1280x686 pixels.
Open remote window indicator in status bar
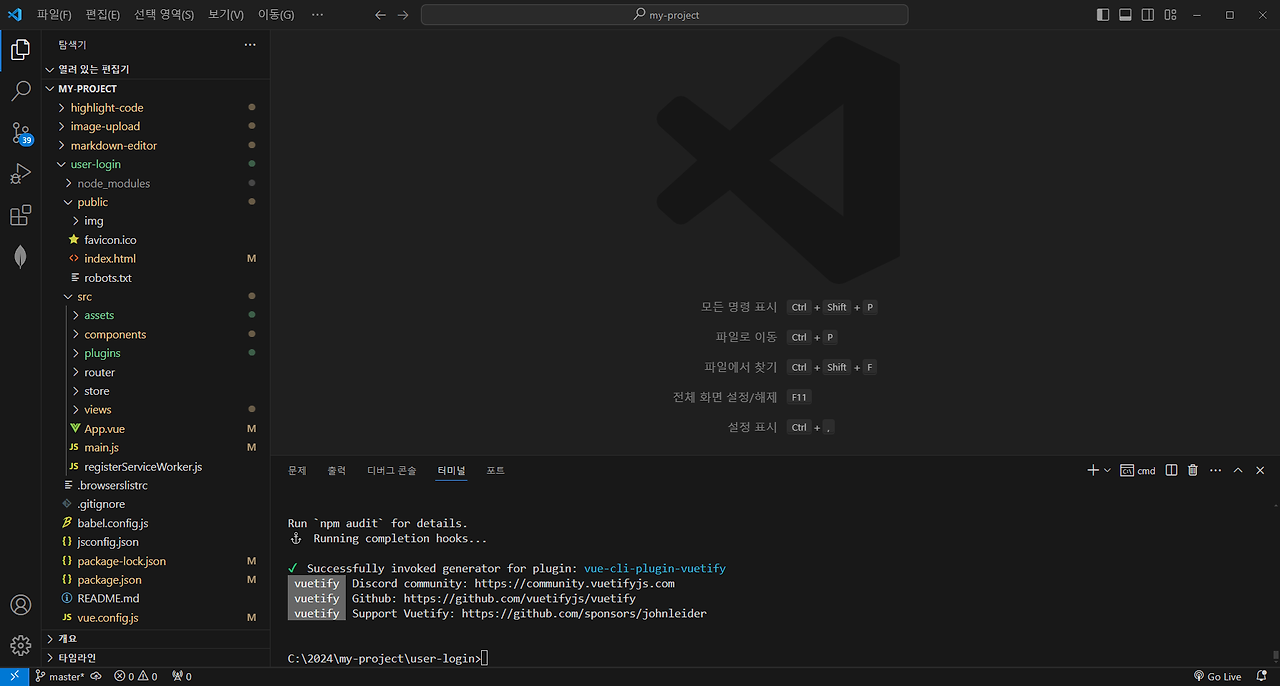[14, 676]
